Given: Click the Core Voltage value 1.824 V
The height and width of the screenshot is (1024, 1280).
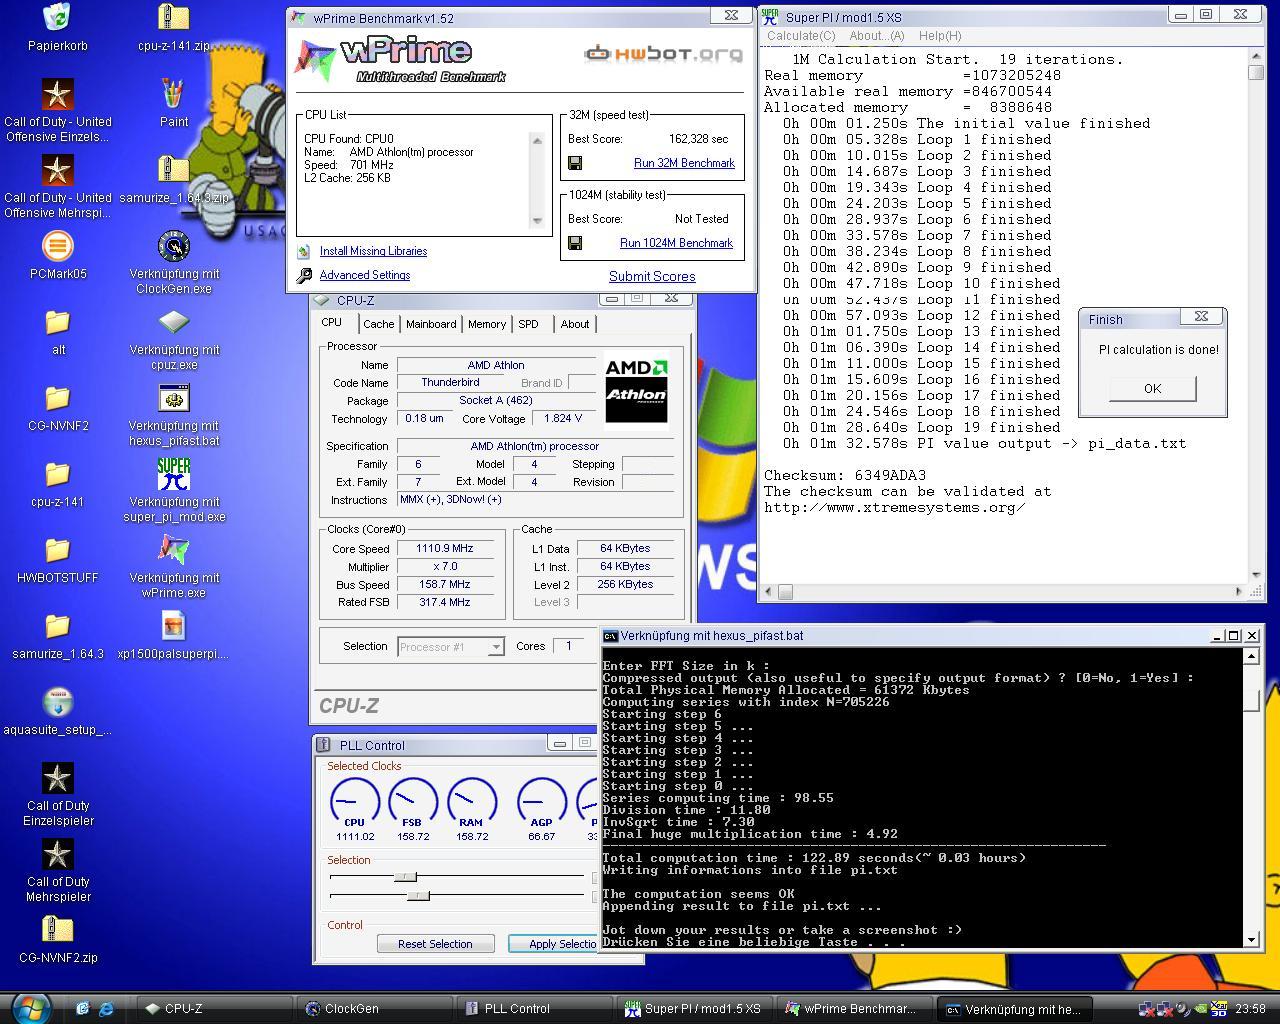Looking at the screenshot, I should 564,419.
